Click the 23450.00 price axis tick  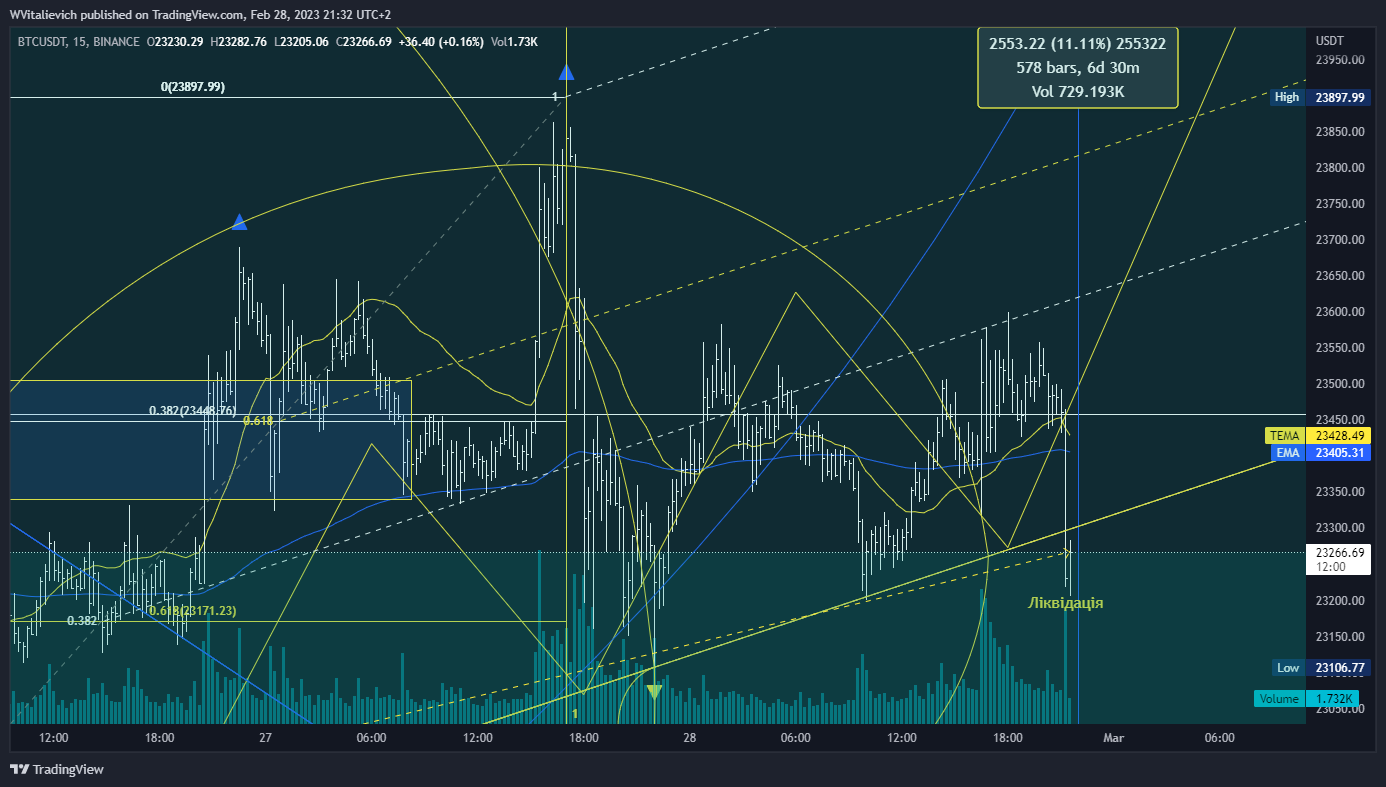(1340, 420)
